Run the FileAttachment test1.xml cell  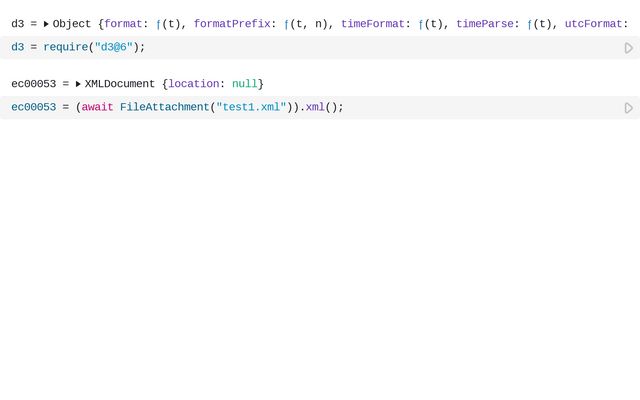coord(629,108)
